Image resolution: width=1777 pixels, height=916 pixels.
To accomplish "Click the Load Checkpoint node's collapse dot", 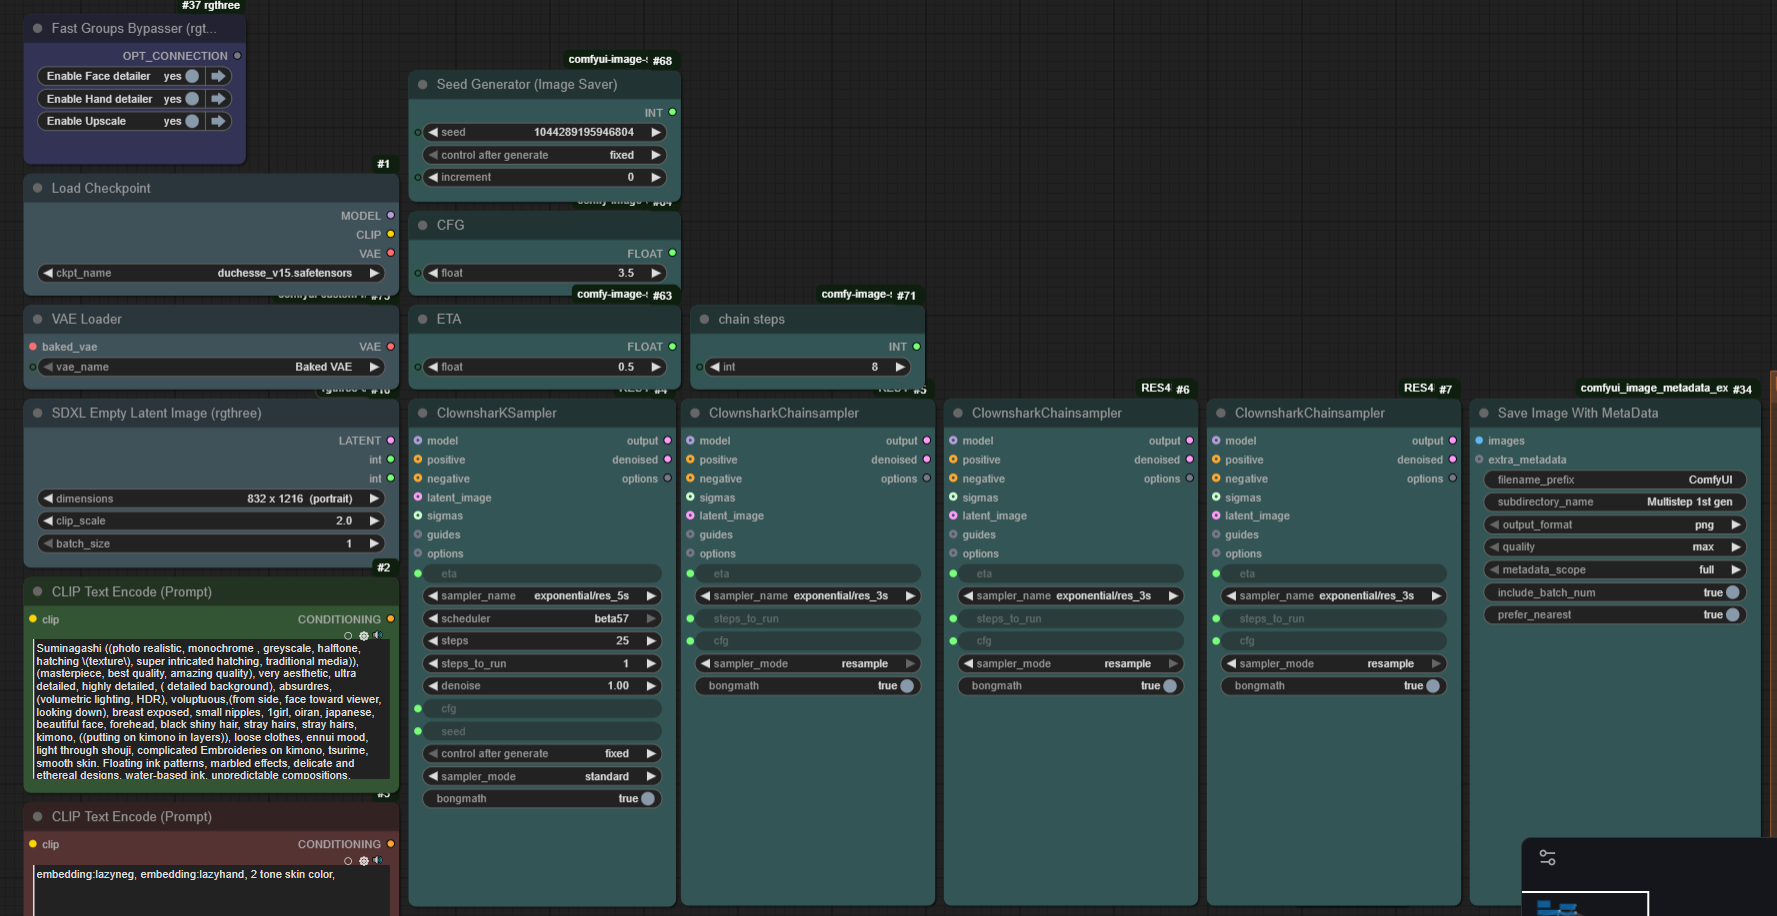I will [38, 188].
